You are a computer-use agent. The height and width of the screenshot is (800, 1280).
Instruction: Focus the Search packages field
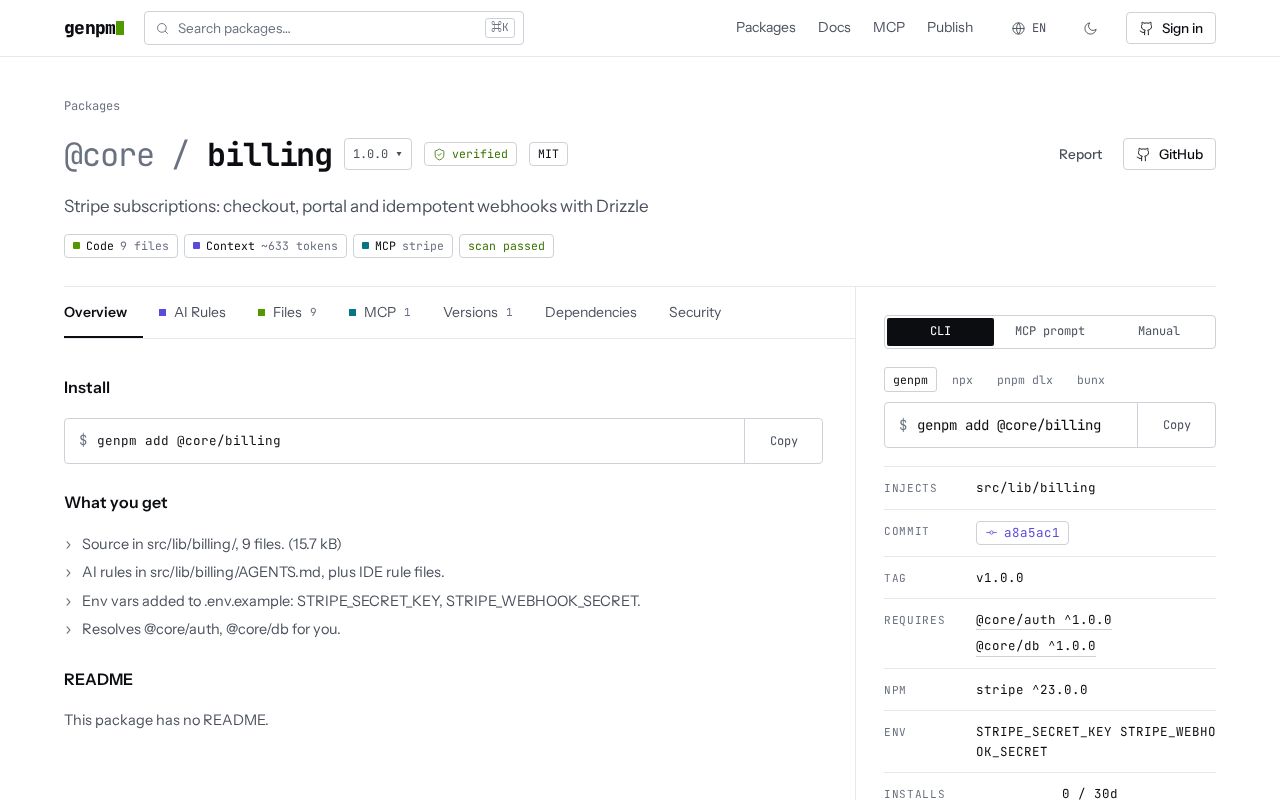point(334,28)
